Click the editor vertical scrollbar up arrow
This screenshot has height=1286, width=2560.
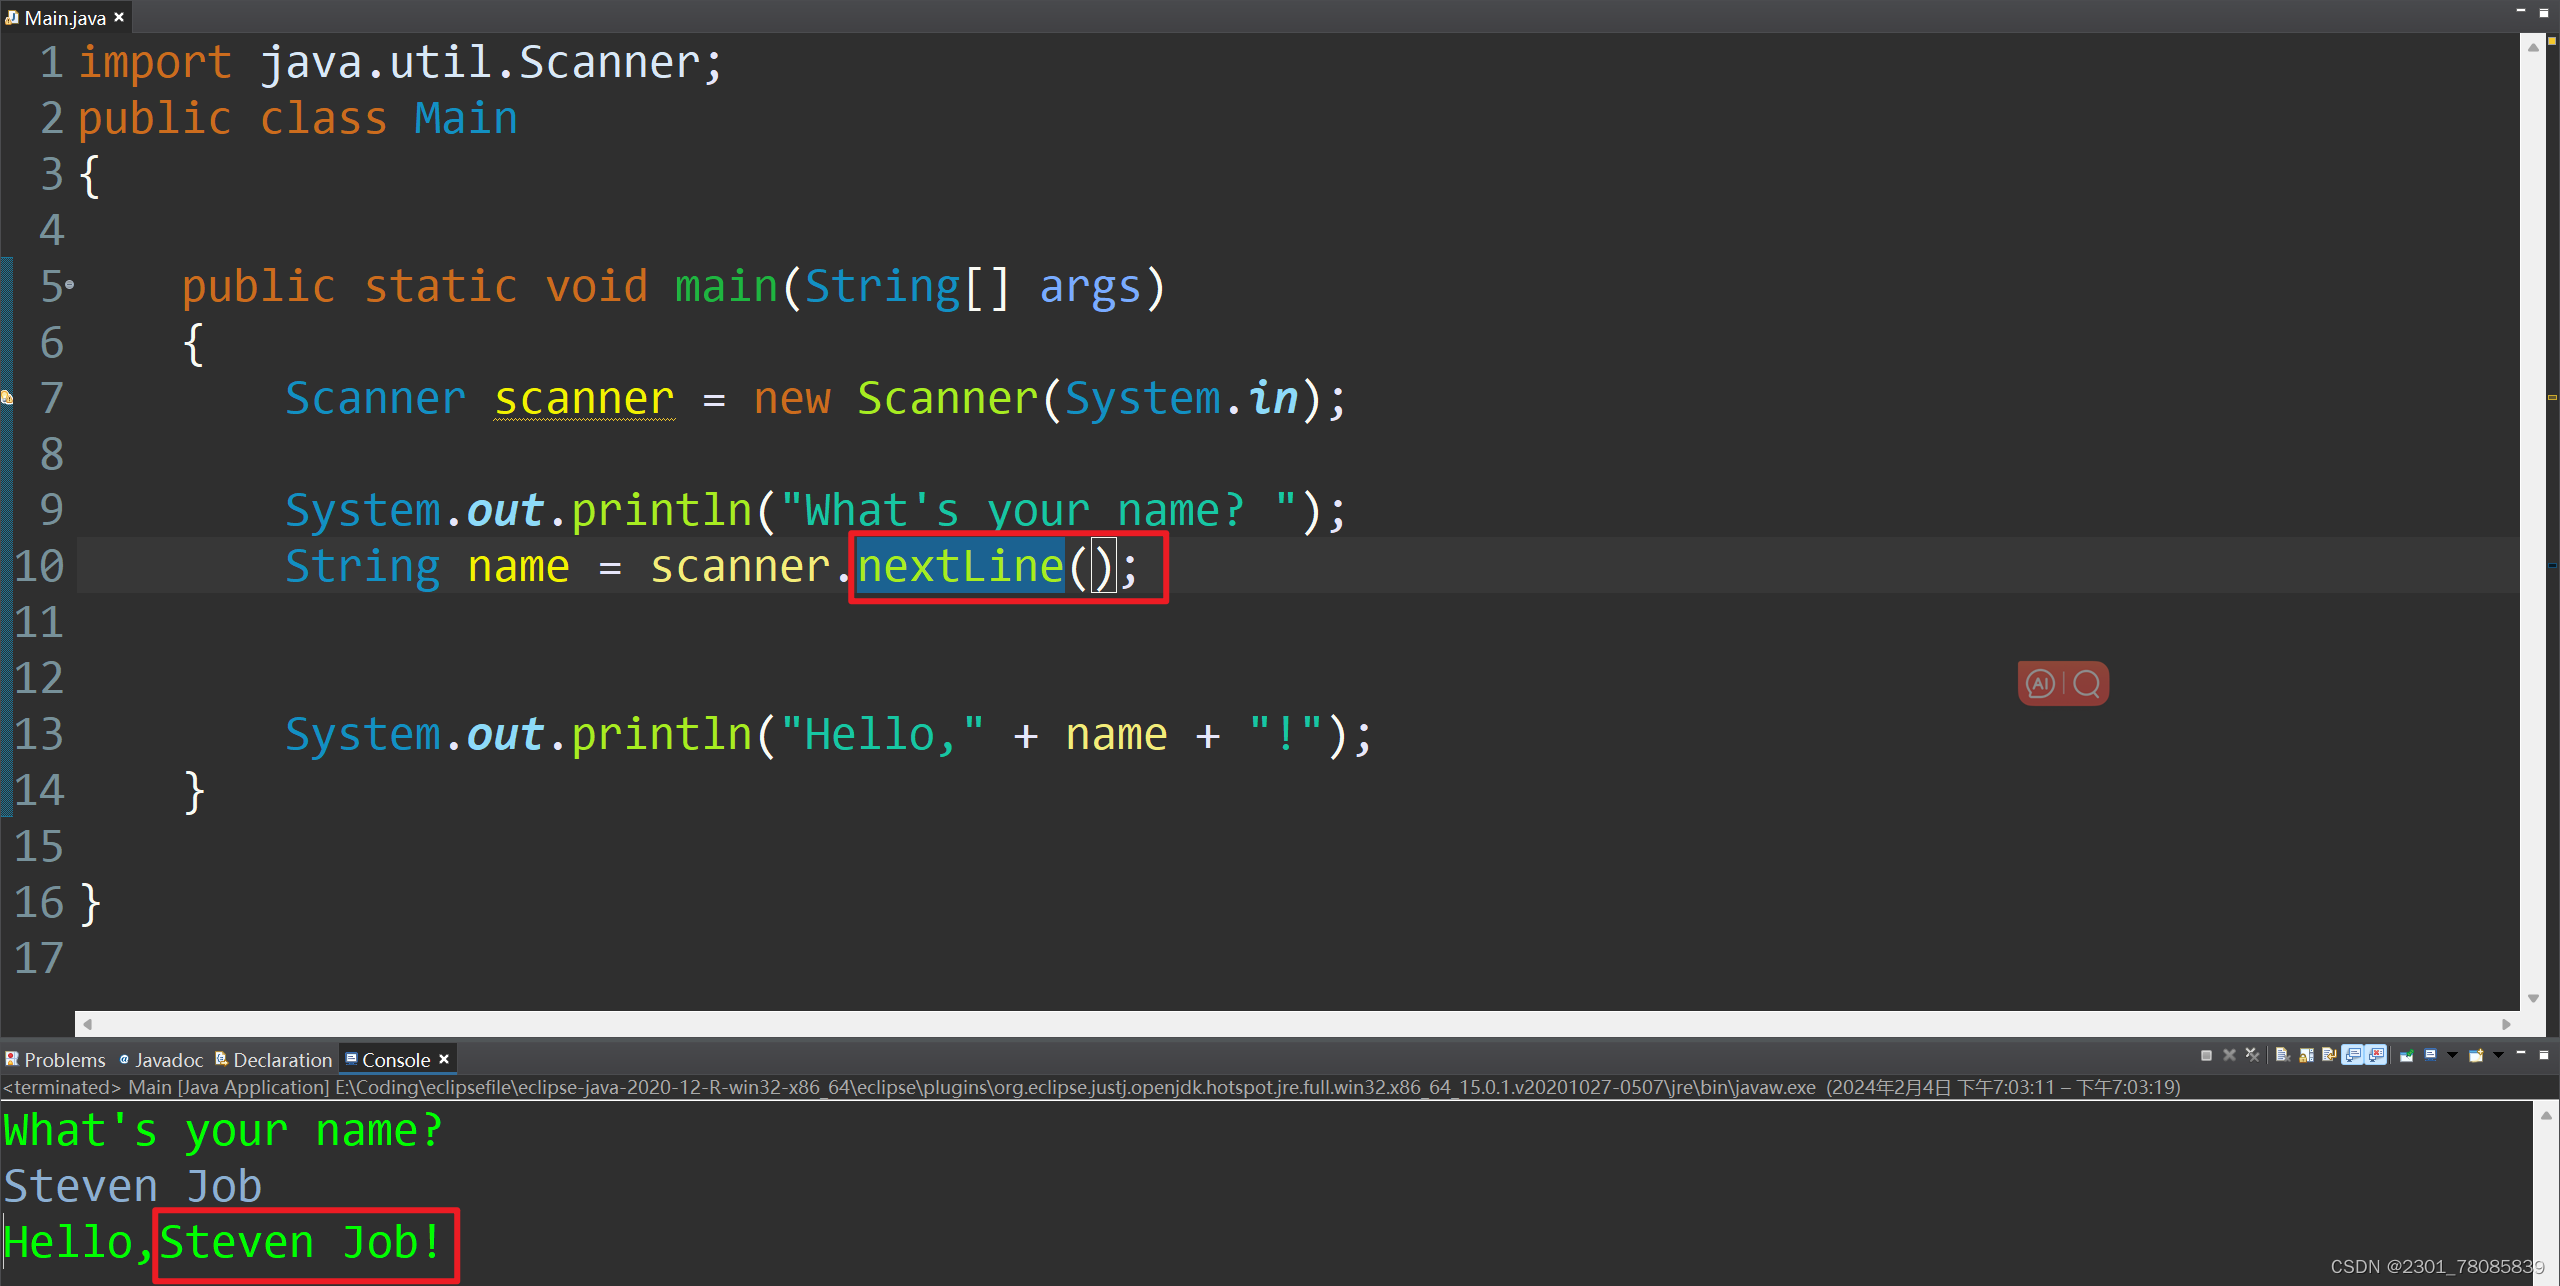click(x=2533, y=48)
